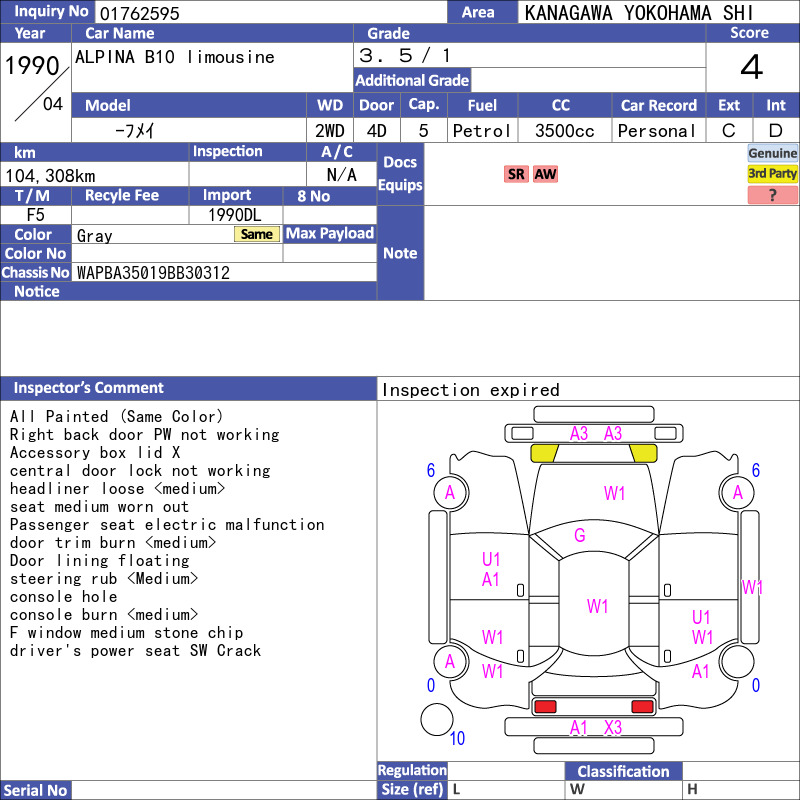
Task: Select the Genuine legend tag
Action: [772, 153]
